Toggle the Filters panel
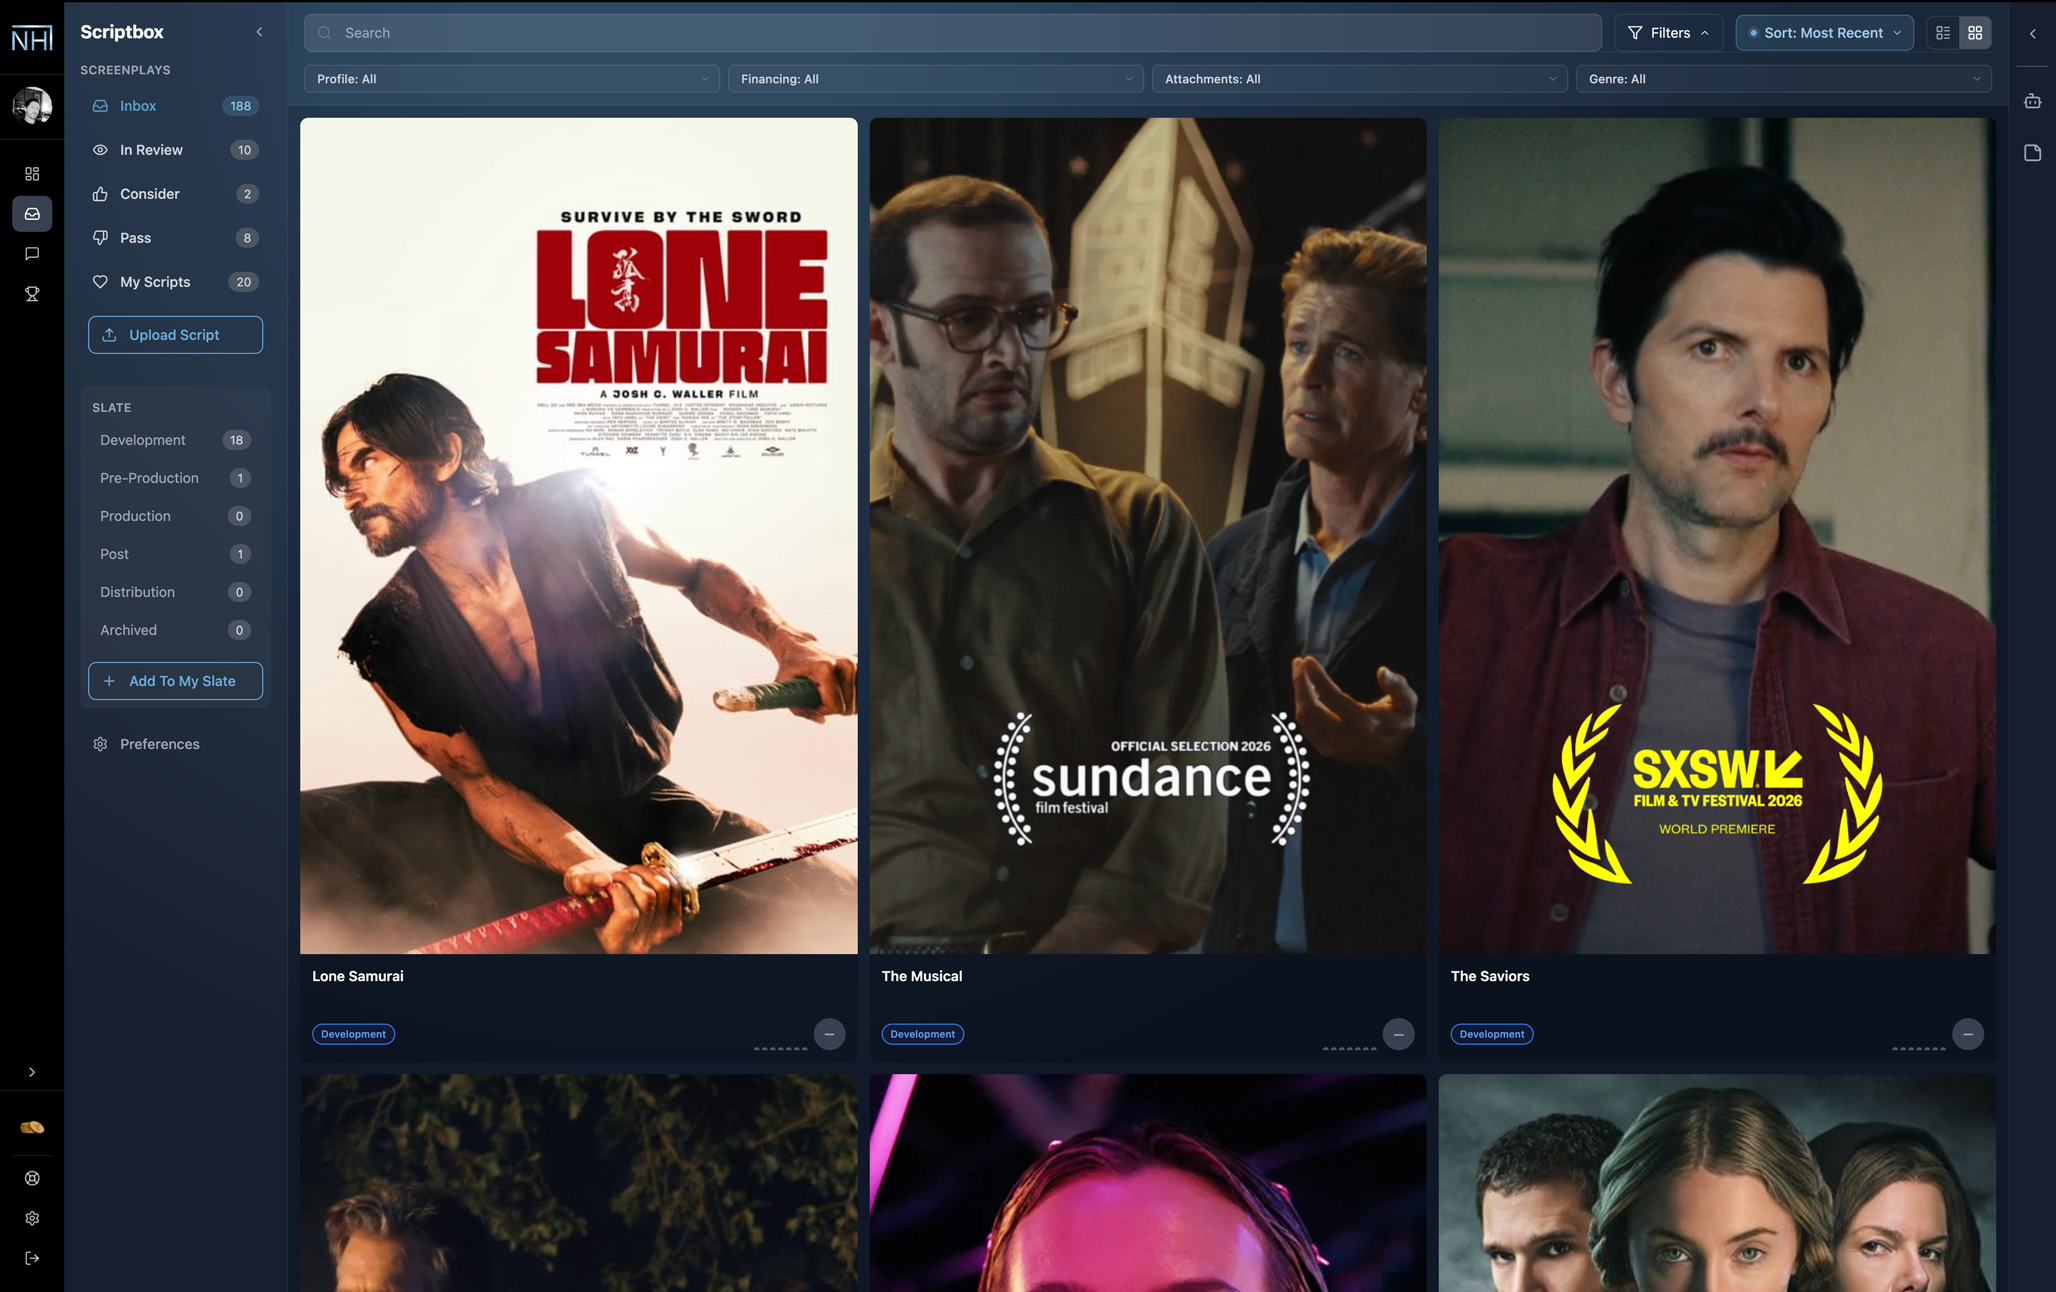Screen dimensions: 2056x1292 [x=1668, y=33]
